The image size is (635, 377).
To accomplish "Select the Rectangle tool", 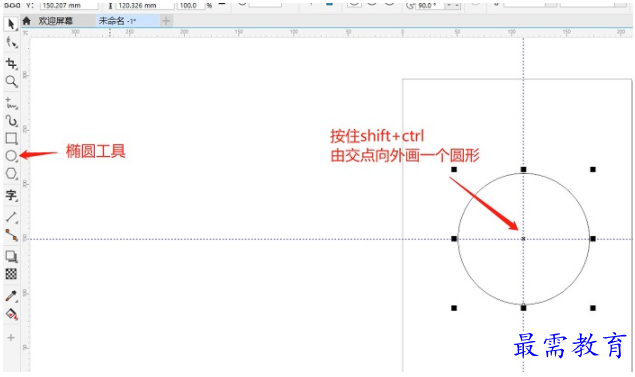I will click(x=11, y=138).
